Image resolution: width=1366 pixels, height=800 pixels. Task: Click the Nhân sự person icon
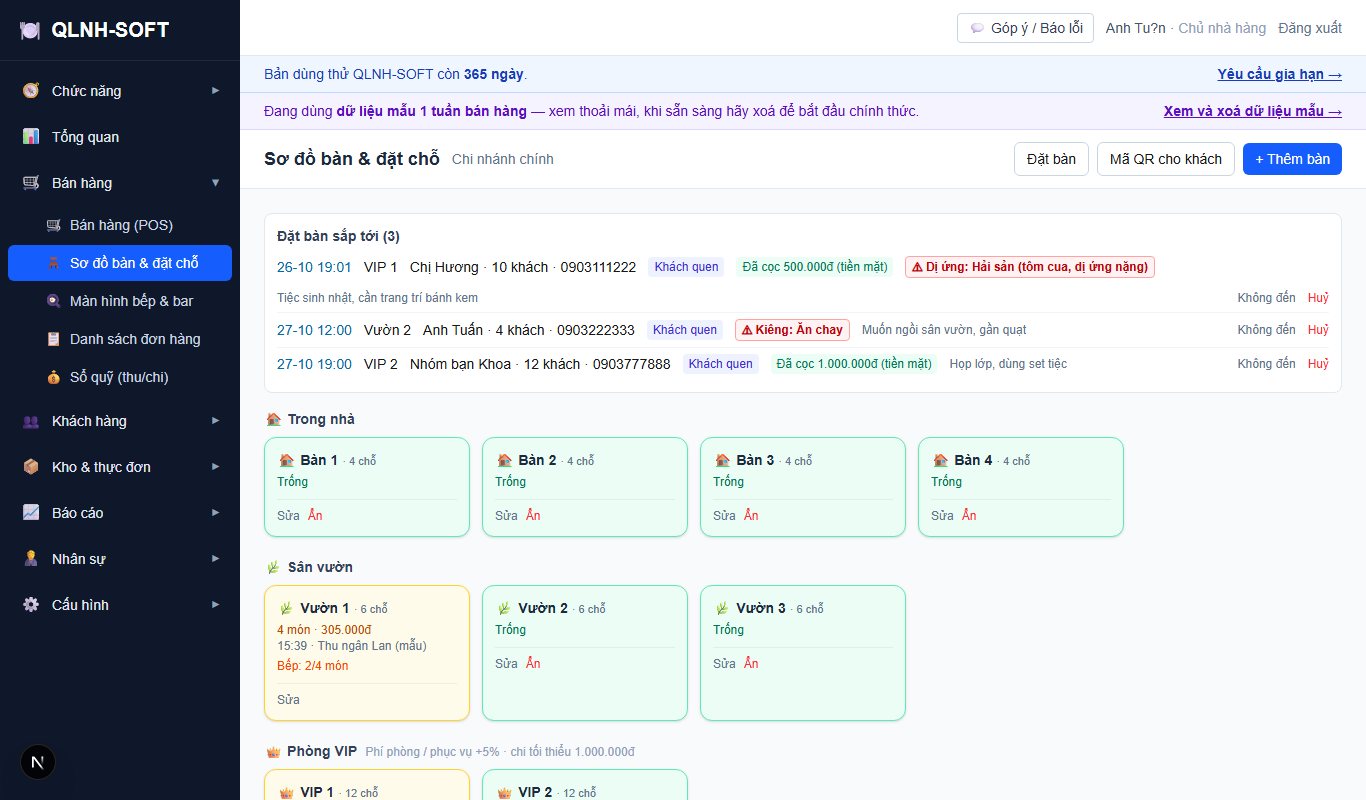click(31, 559)
